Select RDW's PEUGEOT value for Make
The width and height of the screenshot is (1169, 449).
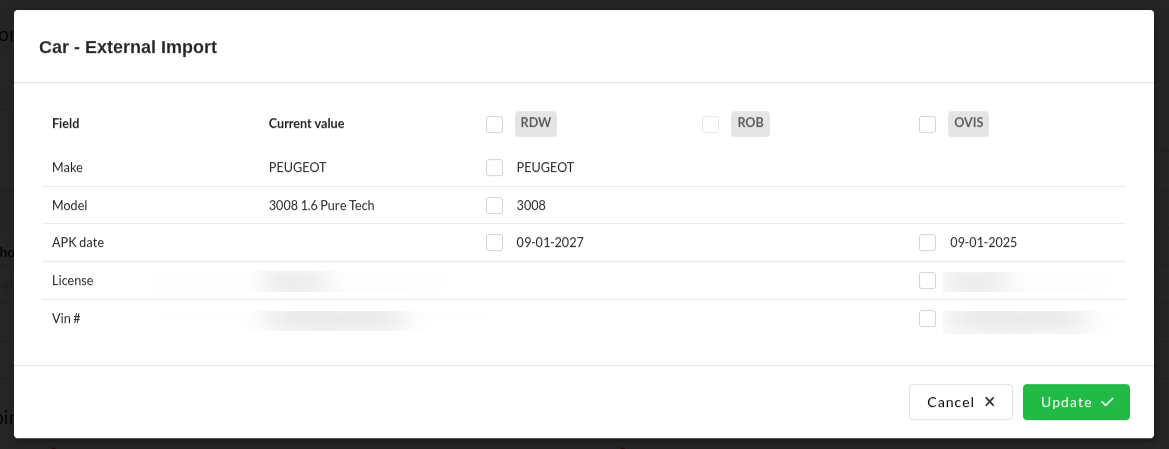(x=494, y=168)
